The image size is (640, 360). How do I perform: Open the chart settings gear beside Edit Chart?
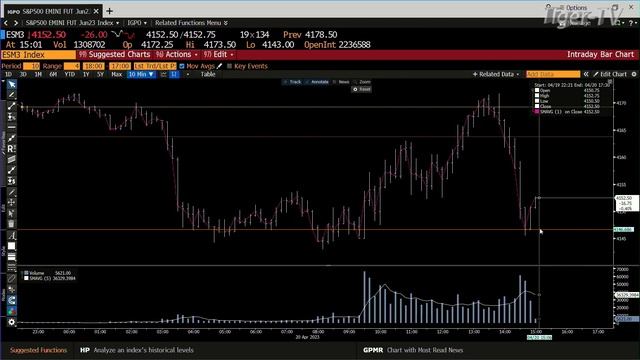pyautogui.click(x=634, y=74)
